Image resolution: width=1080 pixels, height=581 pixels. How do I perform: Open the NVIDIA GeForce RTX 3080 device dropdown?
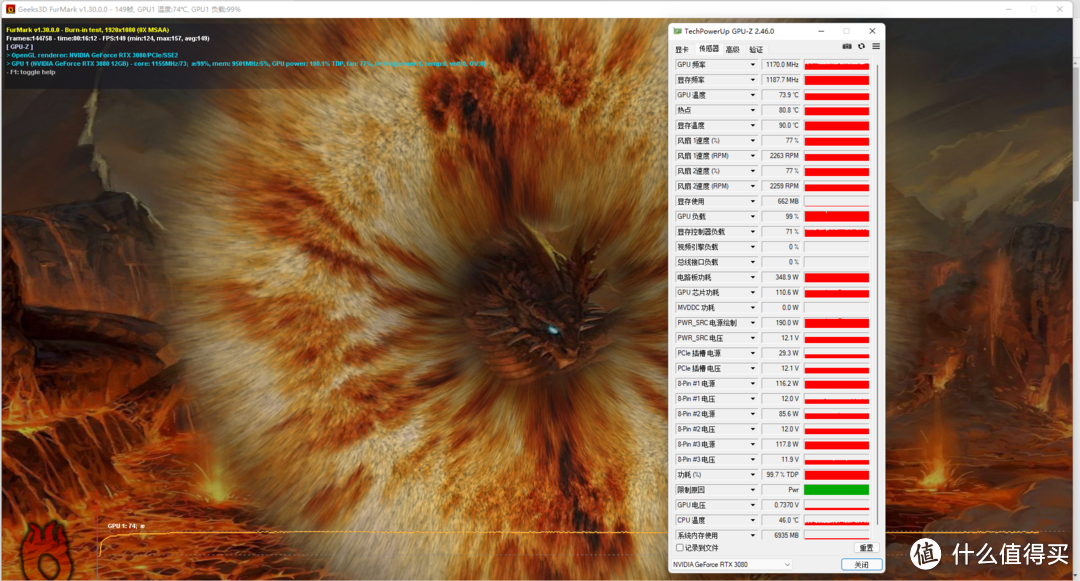coord(731,564)
